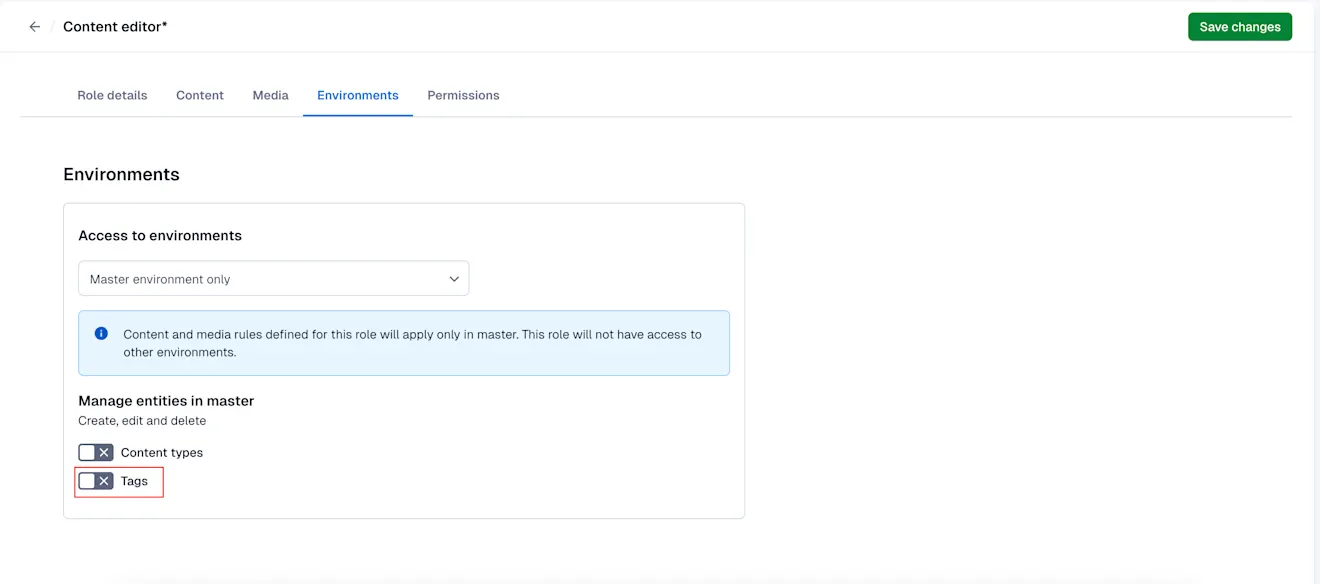Click the back arrow icon
This screenshot has height=584, width=1320.
click(x=35, y=27)
